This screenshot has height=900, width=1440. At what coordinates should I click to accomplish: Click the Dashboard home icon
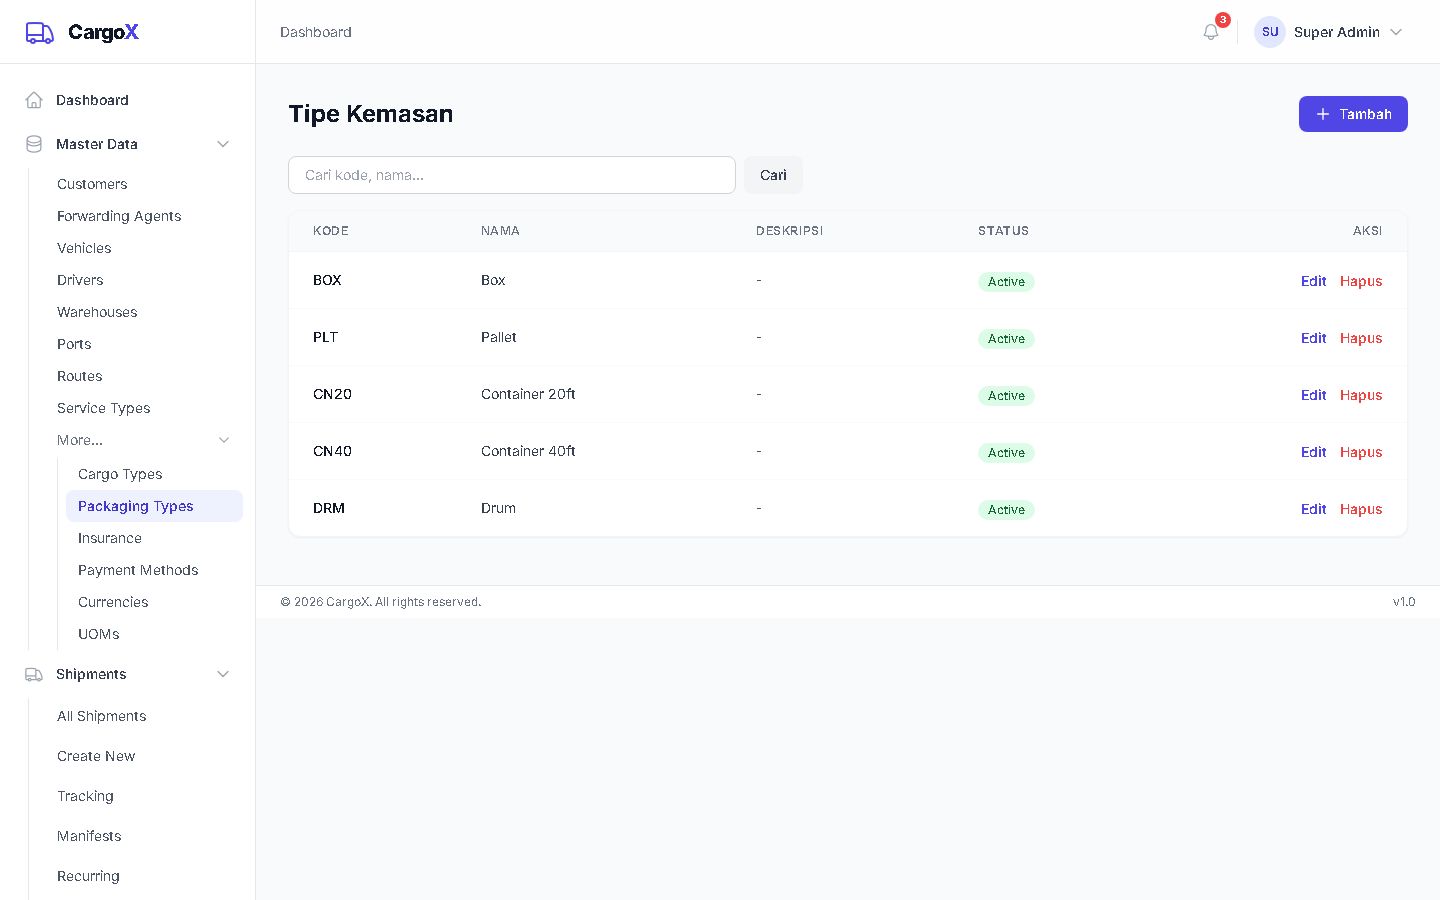coord(34,100)
